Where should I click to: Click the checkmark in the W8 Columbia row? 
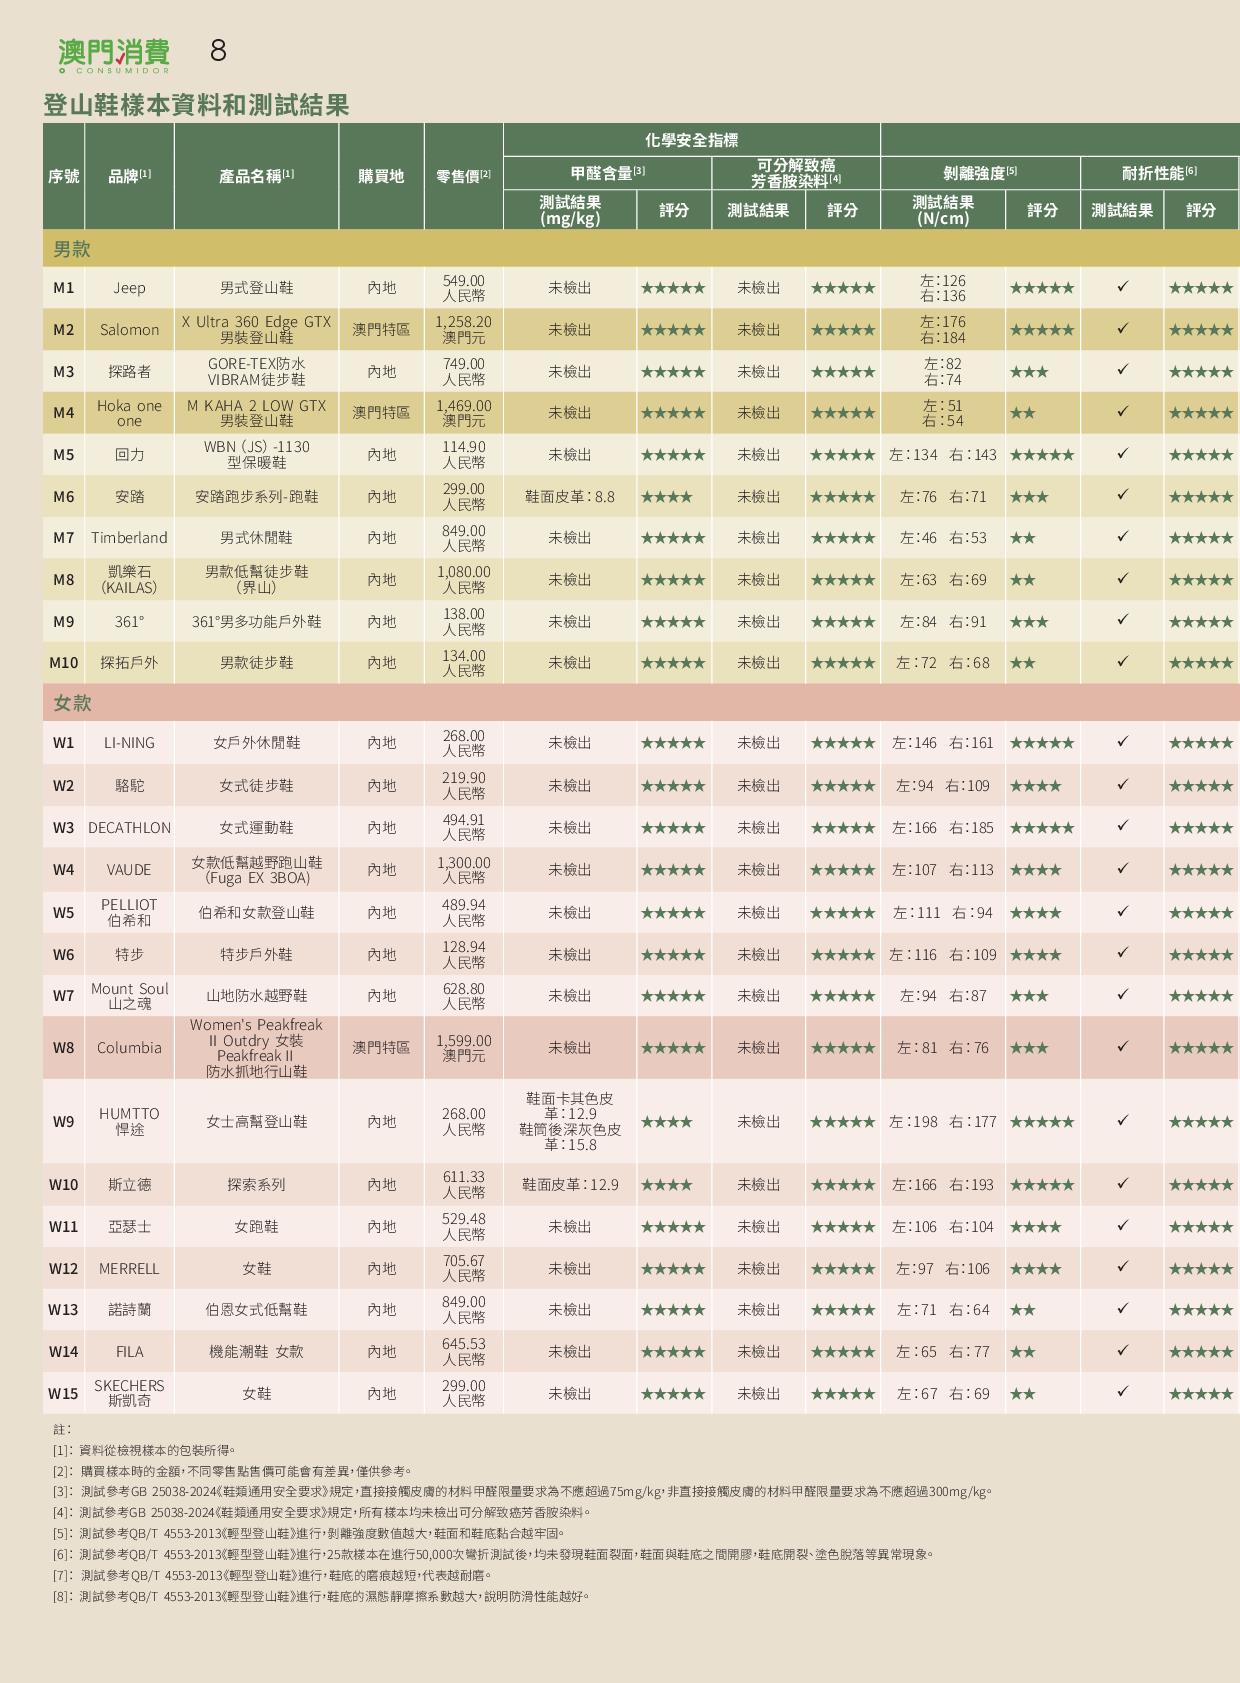pyautogui.click(x=1122, y=1047)
